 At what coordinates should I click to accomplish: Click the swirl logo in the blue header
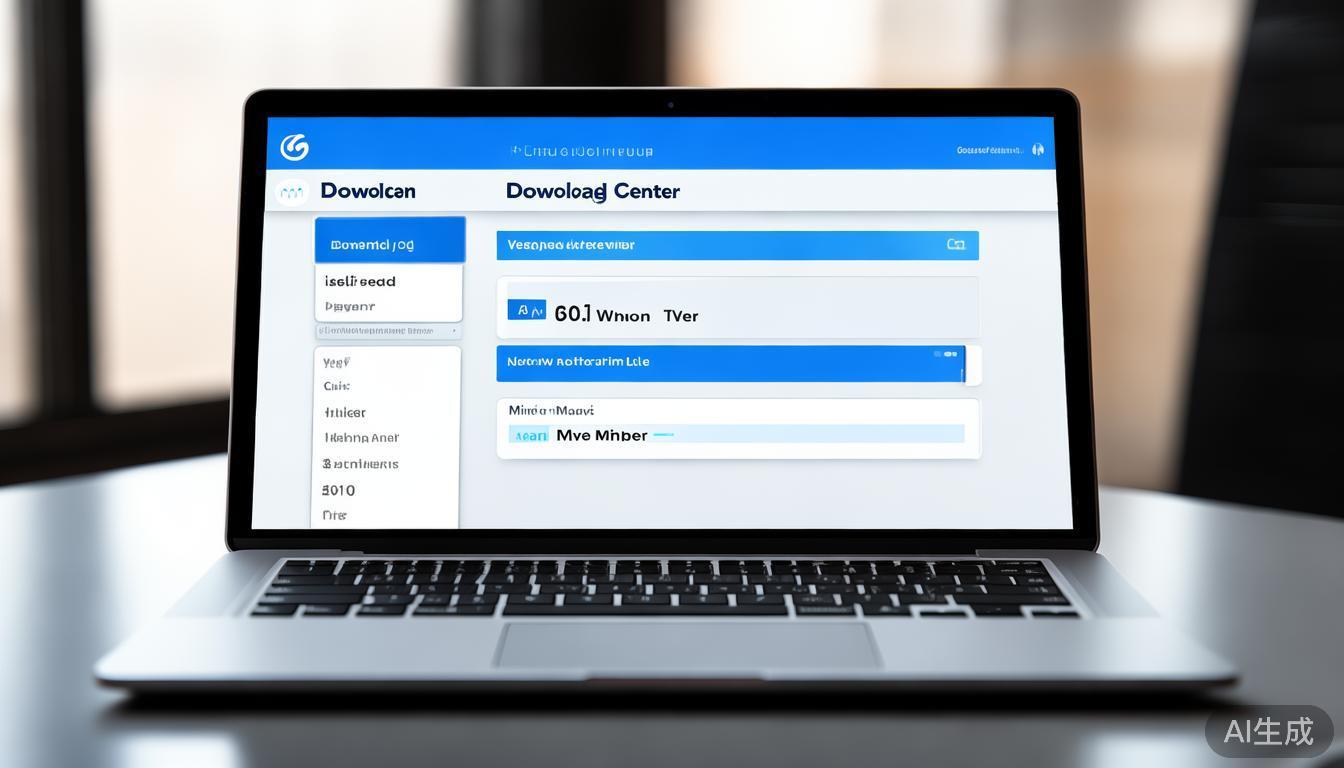294,148
